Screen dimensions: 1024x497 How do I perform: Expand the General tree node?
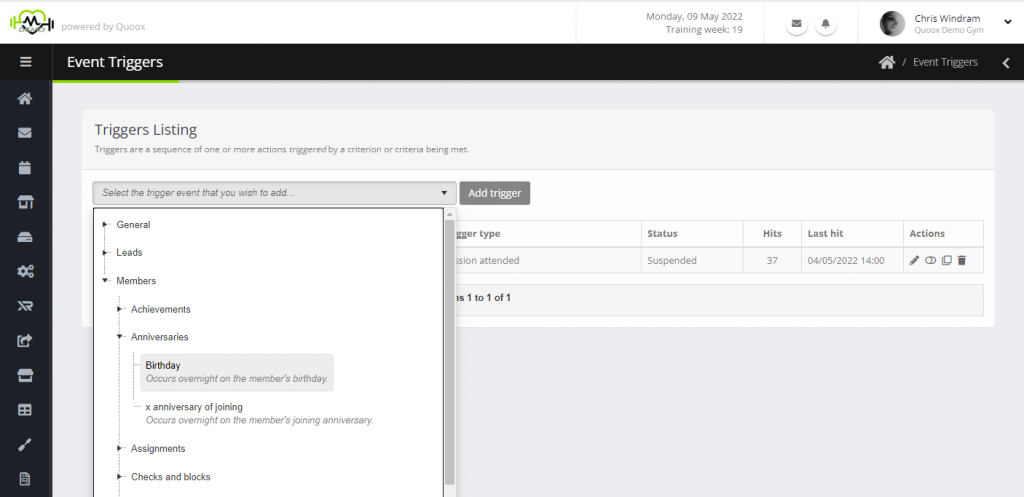[x=104, y=225]
